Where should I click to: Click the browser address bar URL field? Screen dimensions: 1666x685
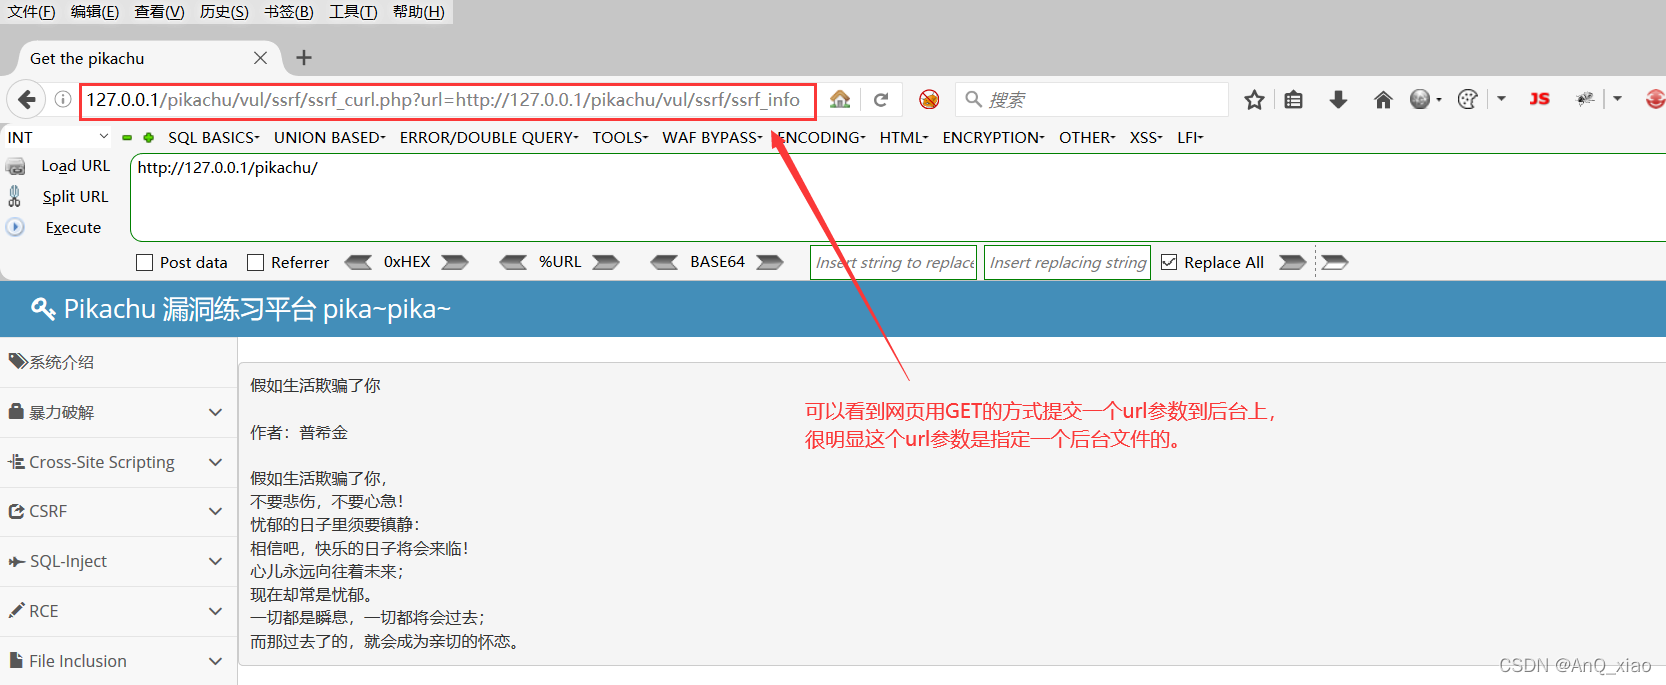[447, 100]
